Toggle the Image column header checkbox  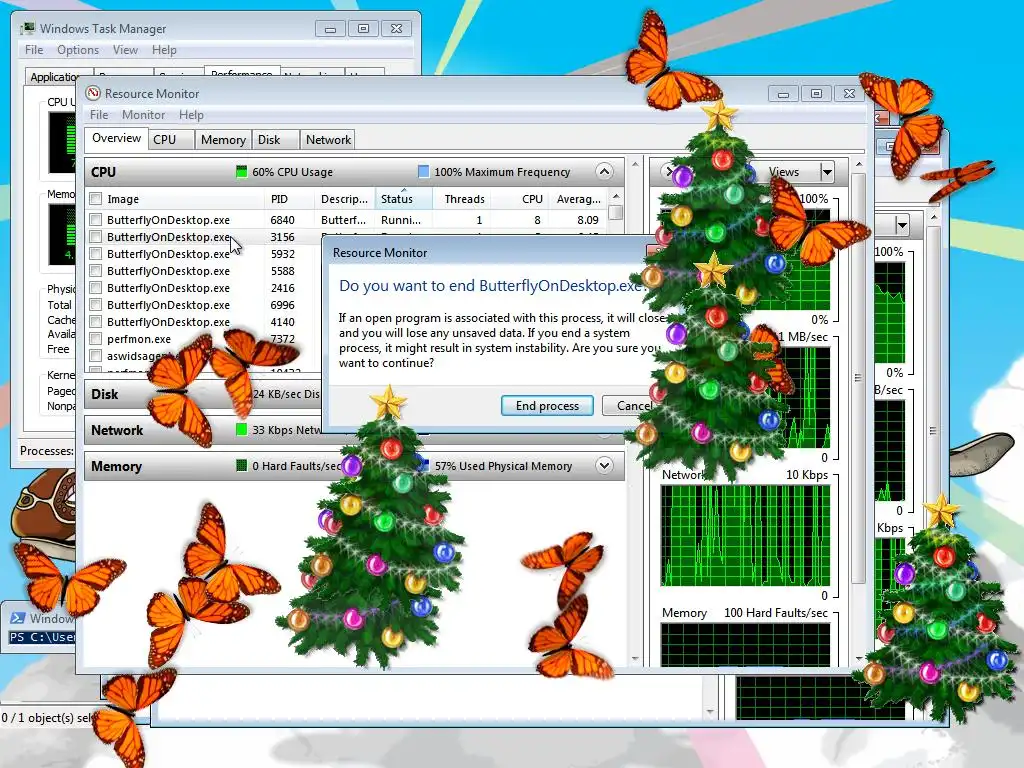[x=95, y=199]
